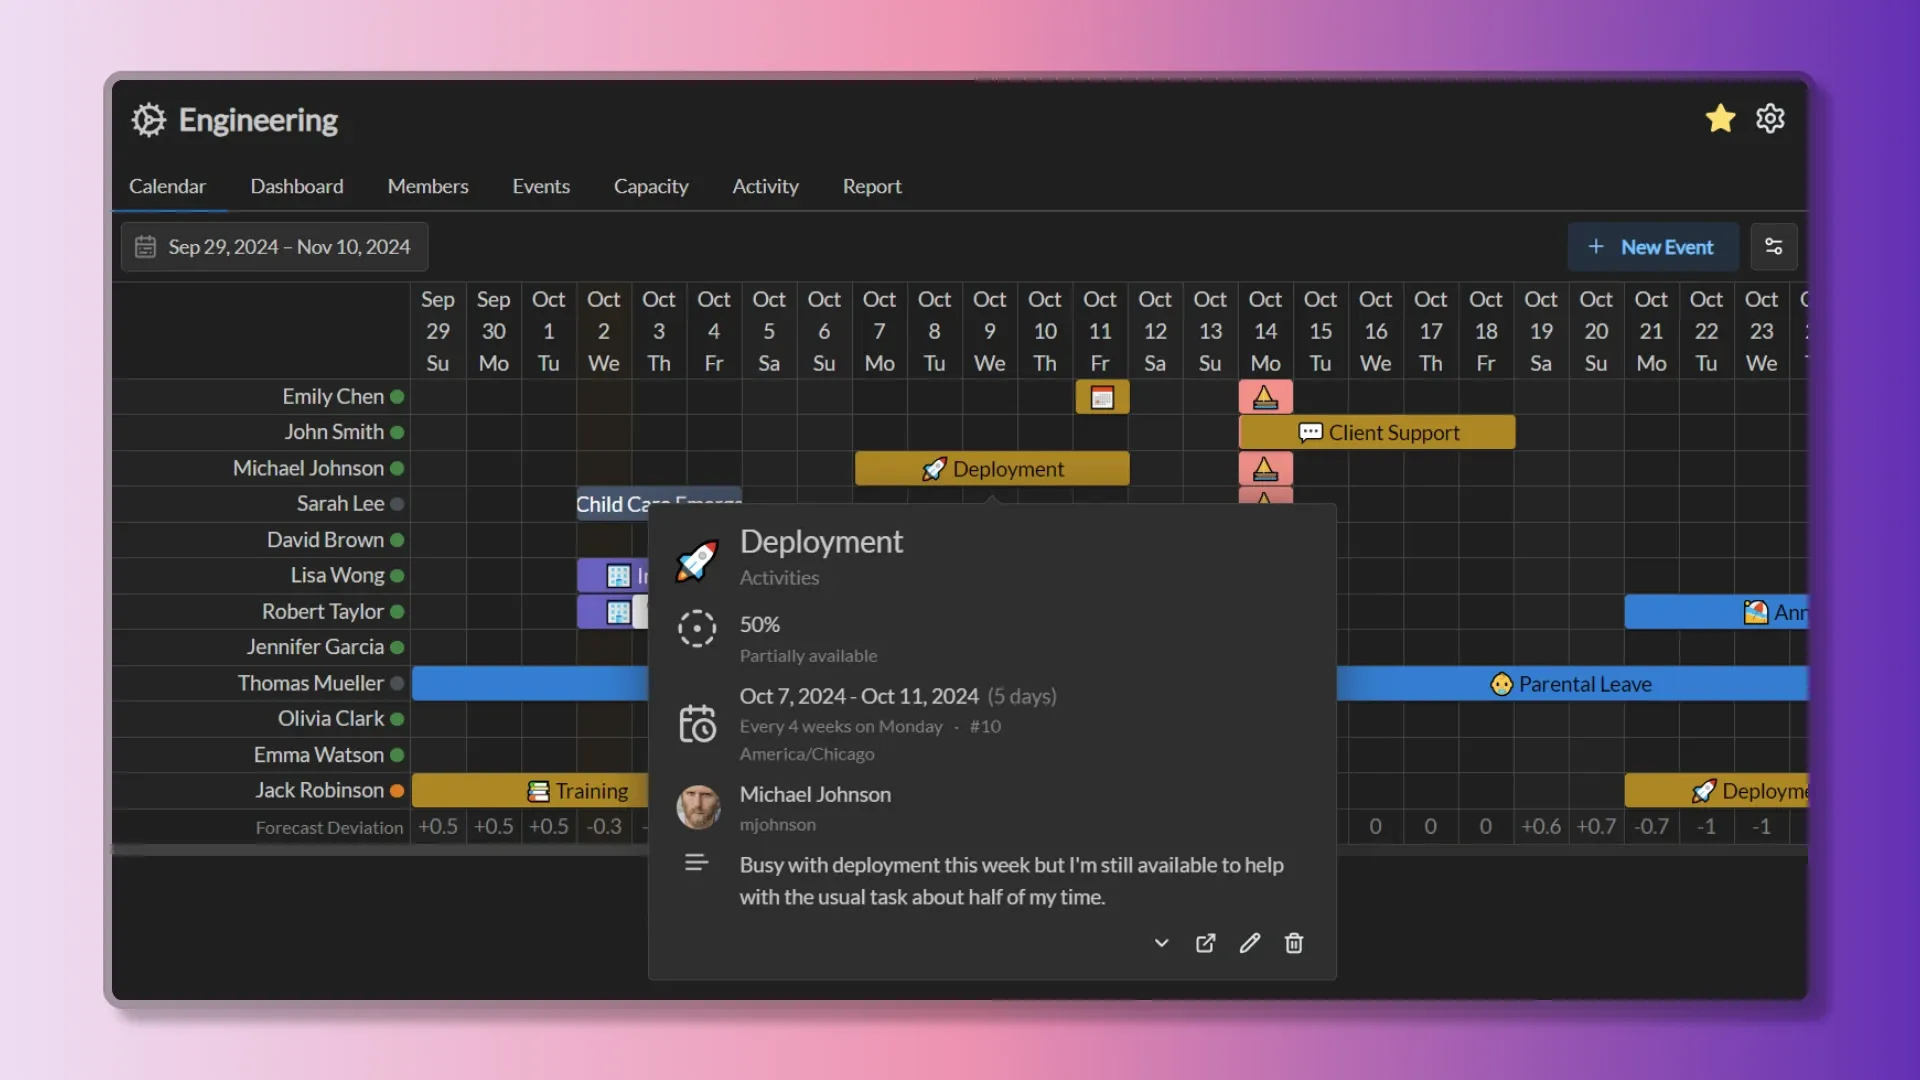Expand the deployment popup chevron down arrow

coord(1160,943)
